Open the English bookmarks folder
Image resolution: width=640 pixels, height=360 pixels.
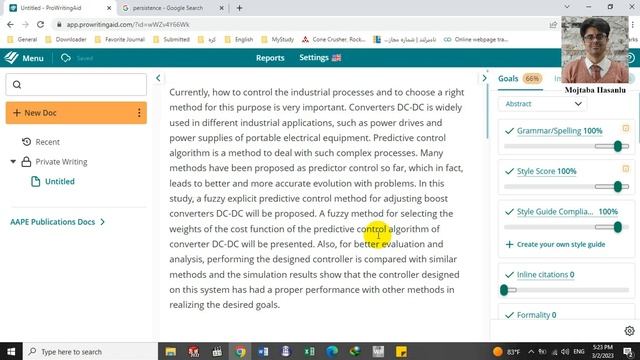[239, 40]
